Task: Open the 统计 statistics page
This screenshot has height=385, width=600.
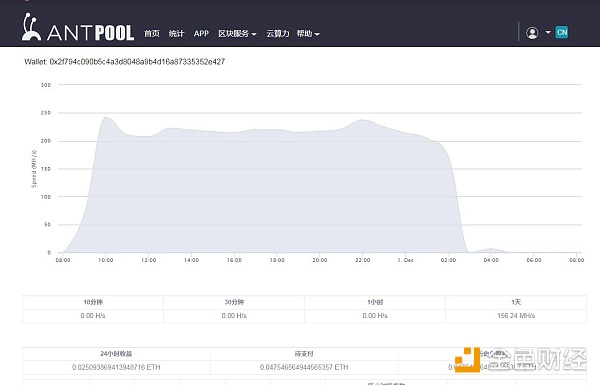Action: 176,34
